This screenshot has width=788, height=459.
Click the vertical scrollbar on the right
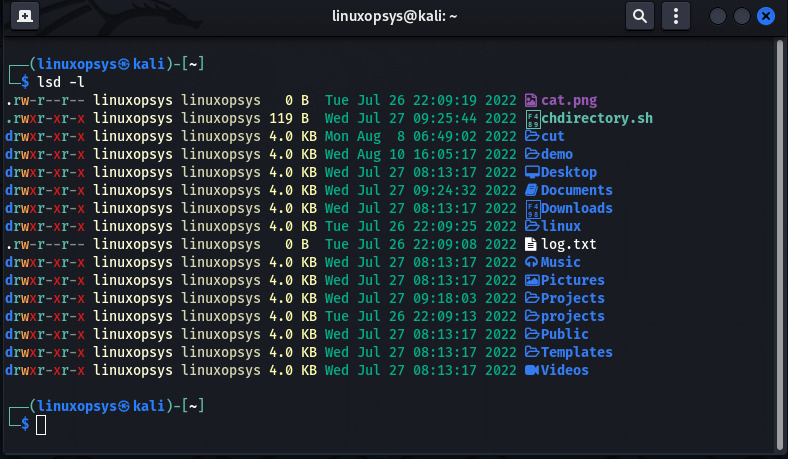(x=780, y=240)
